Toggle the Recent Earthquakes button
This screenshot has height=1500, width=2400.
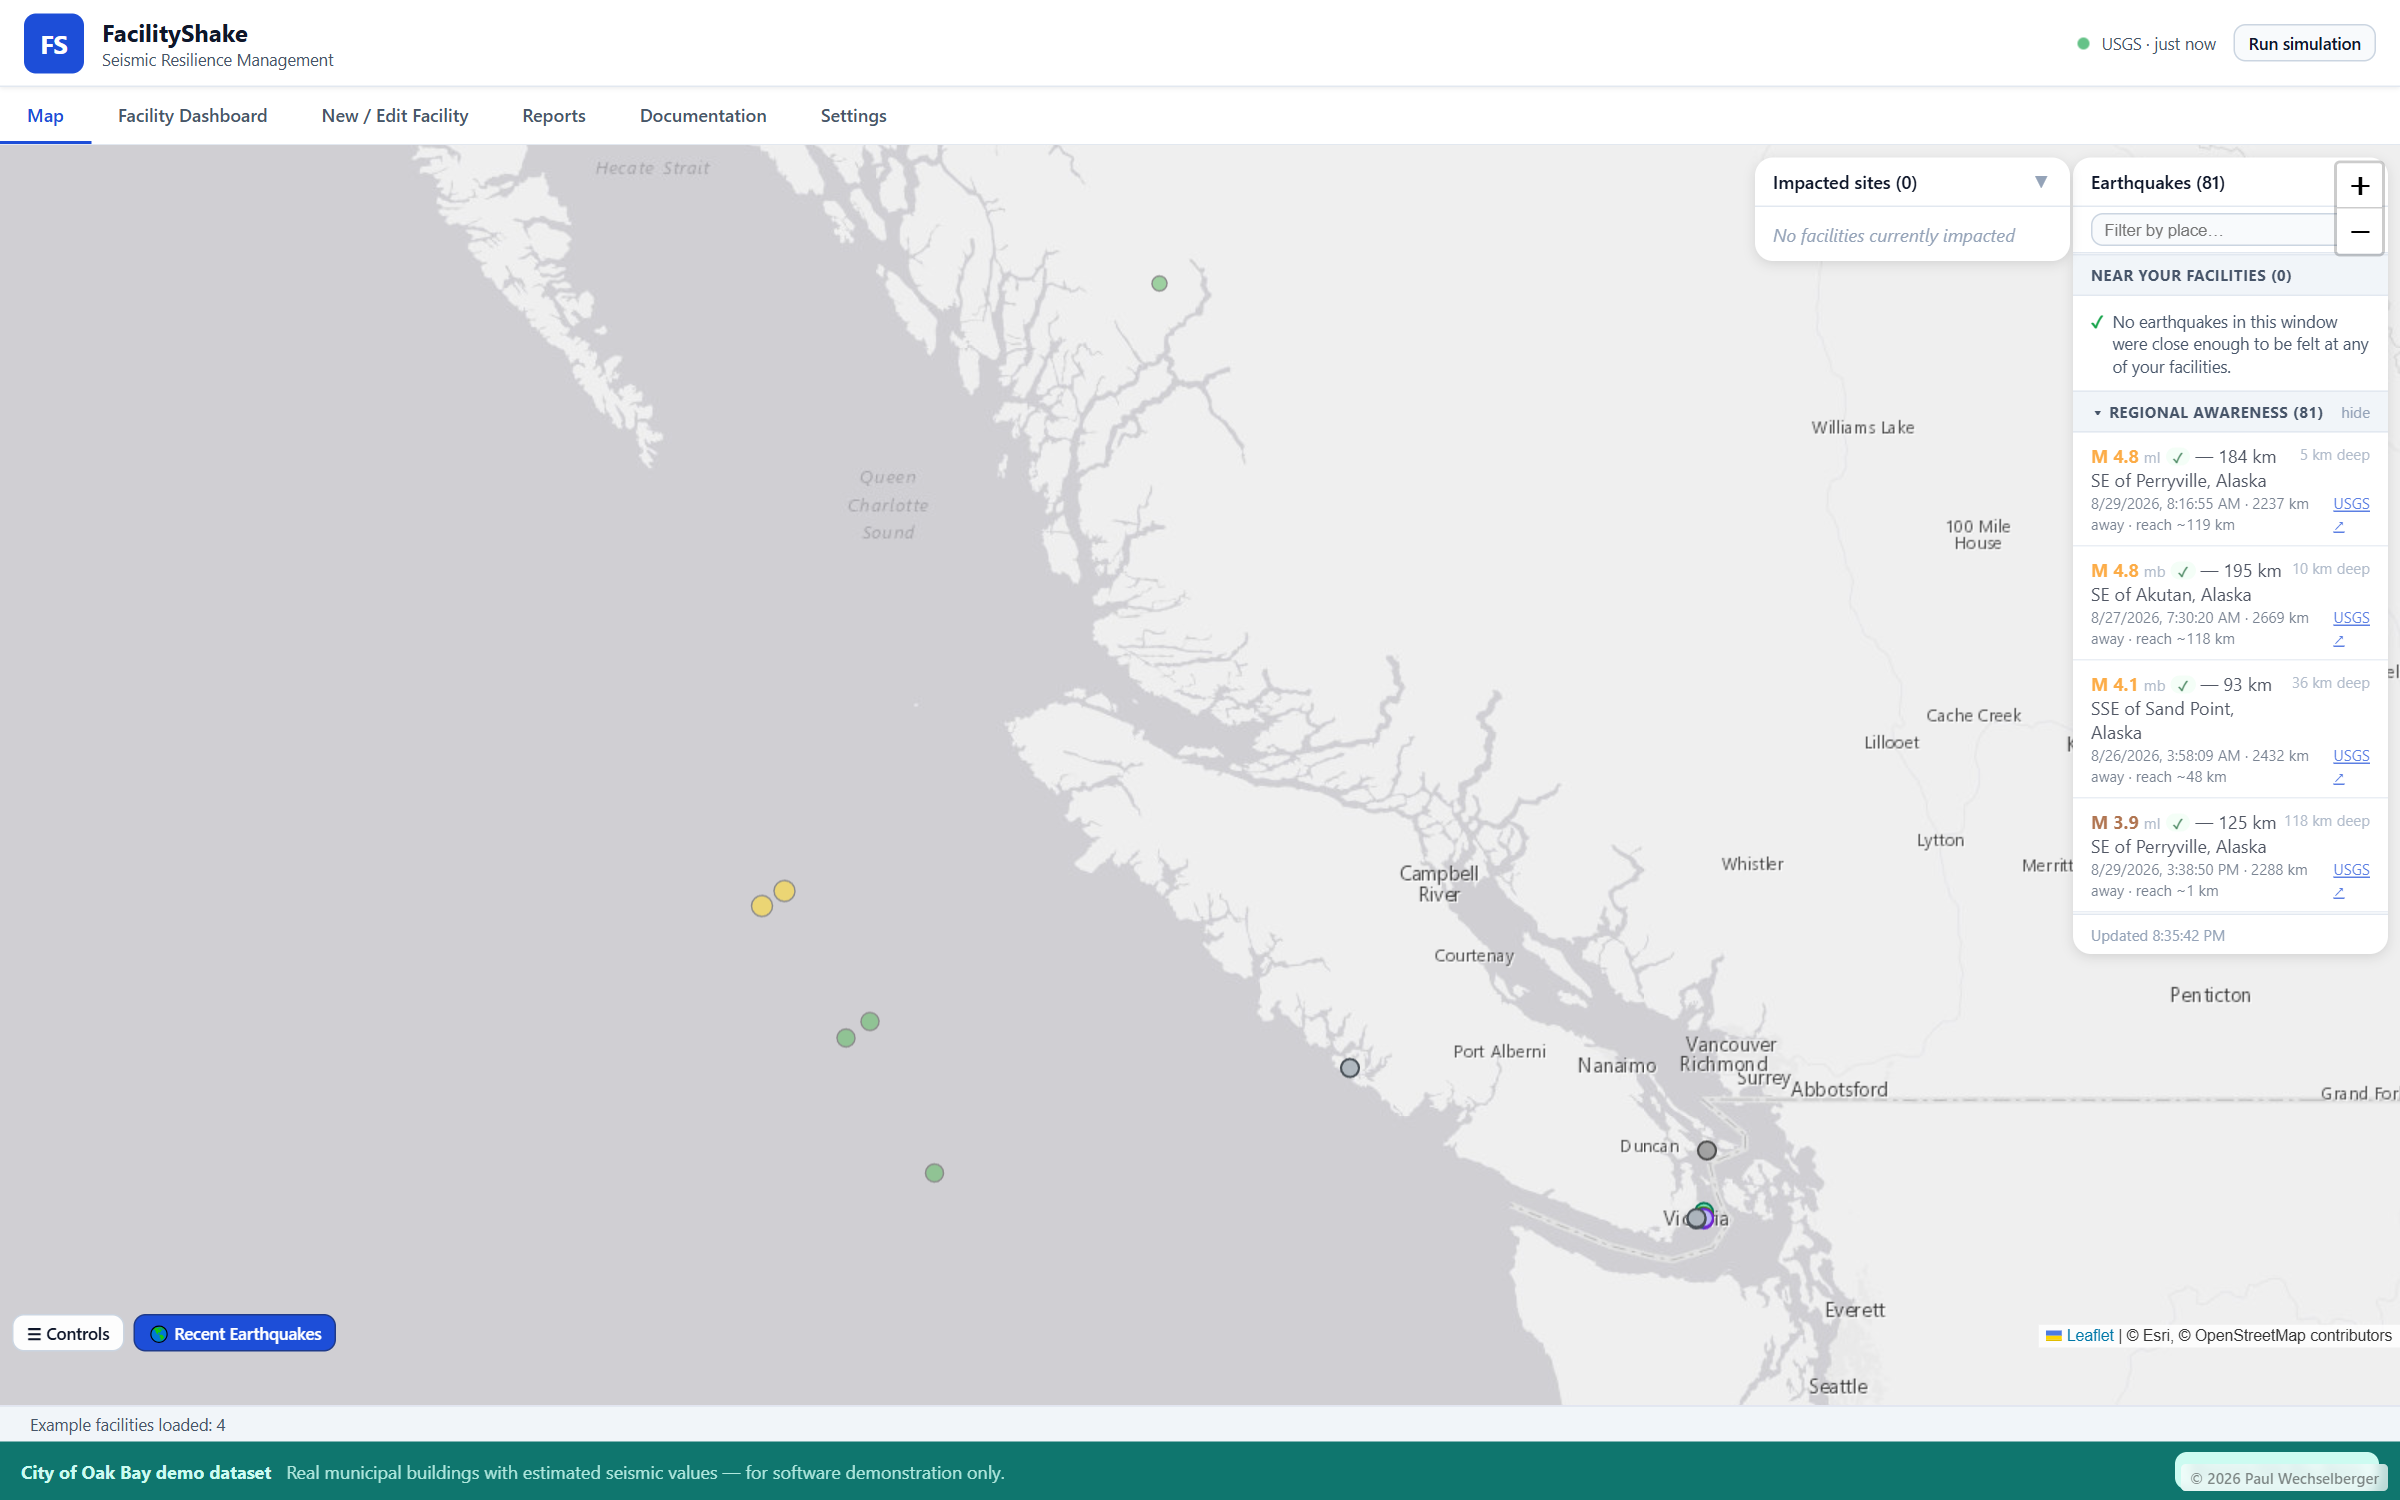coord(235,1334)
